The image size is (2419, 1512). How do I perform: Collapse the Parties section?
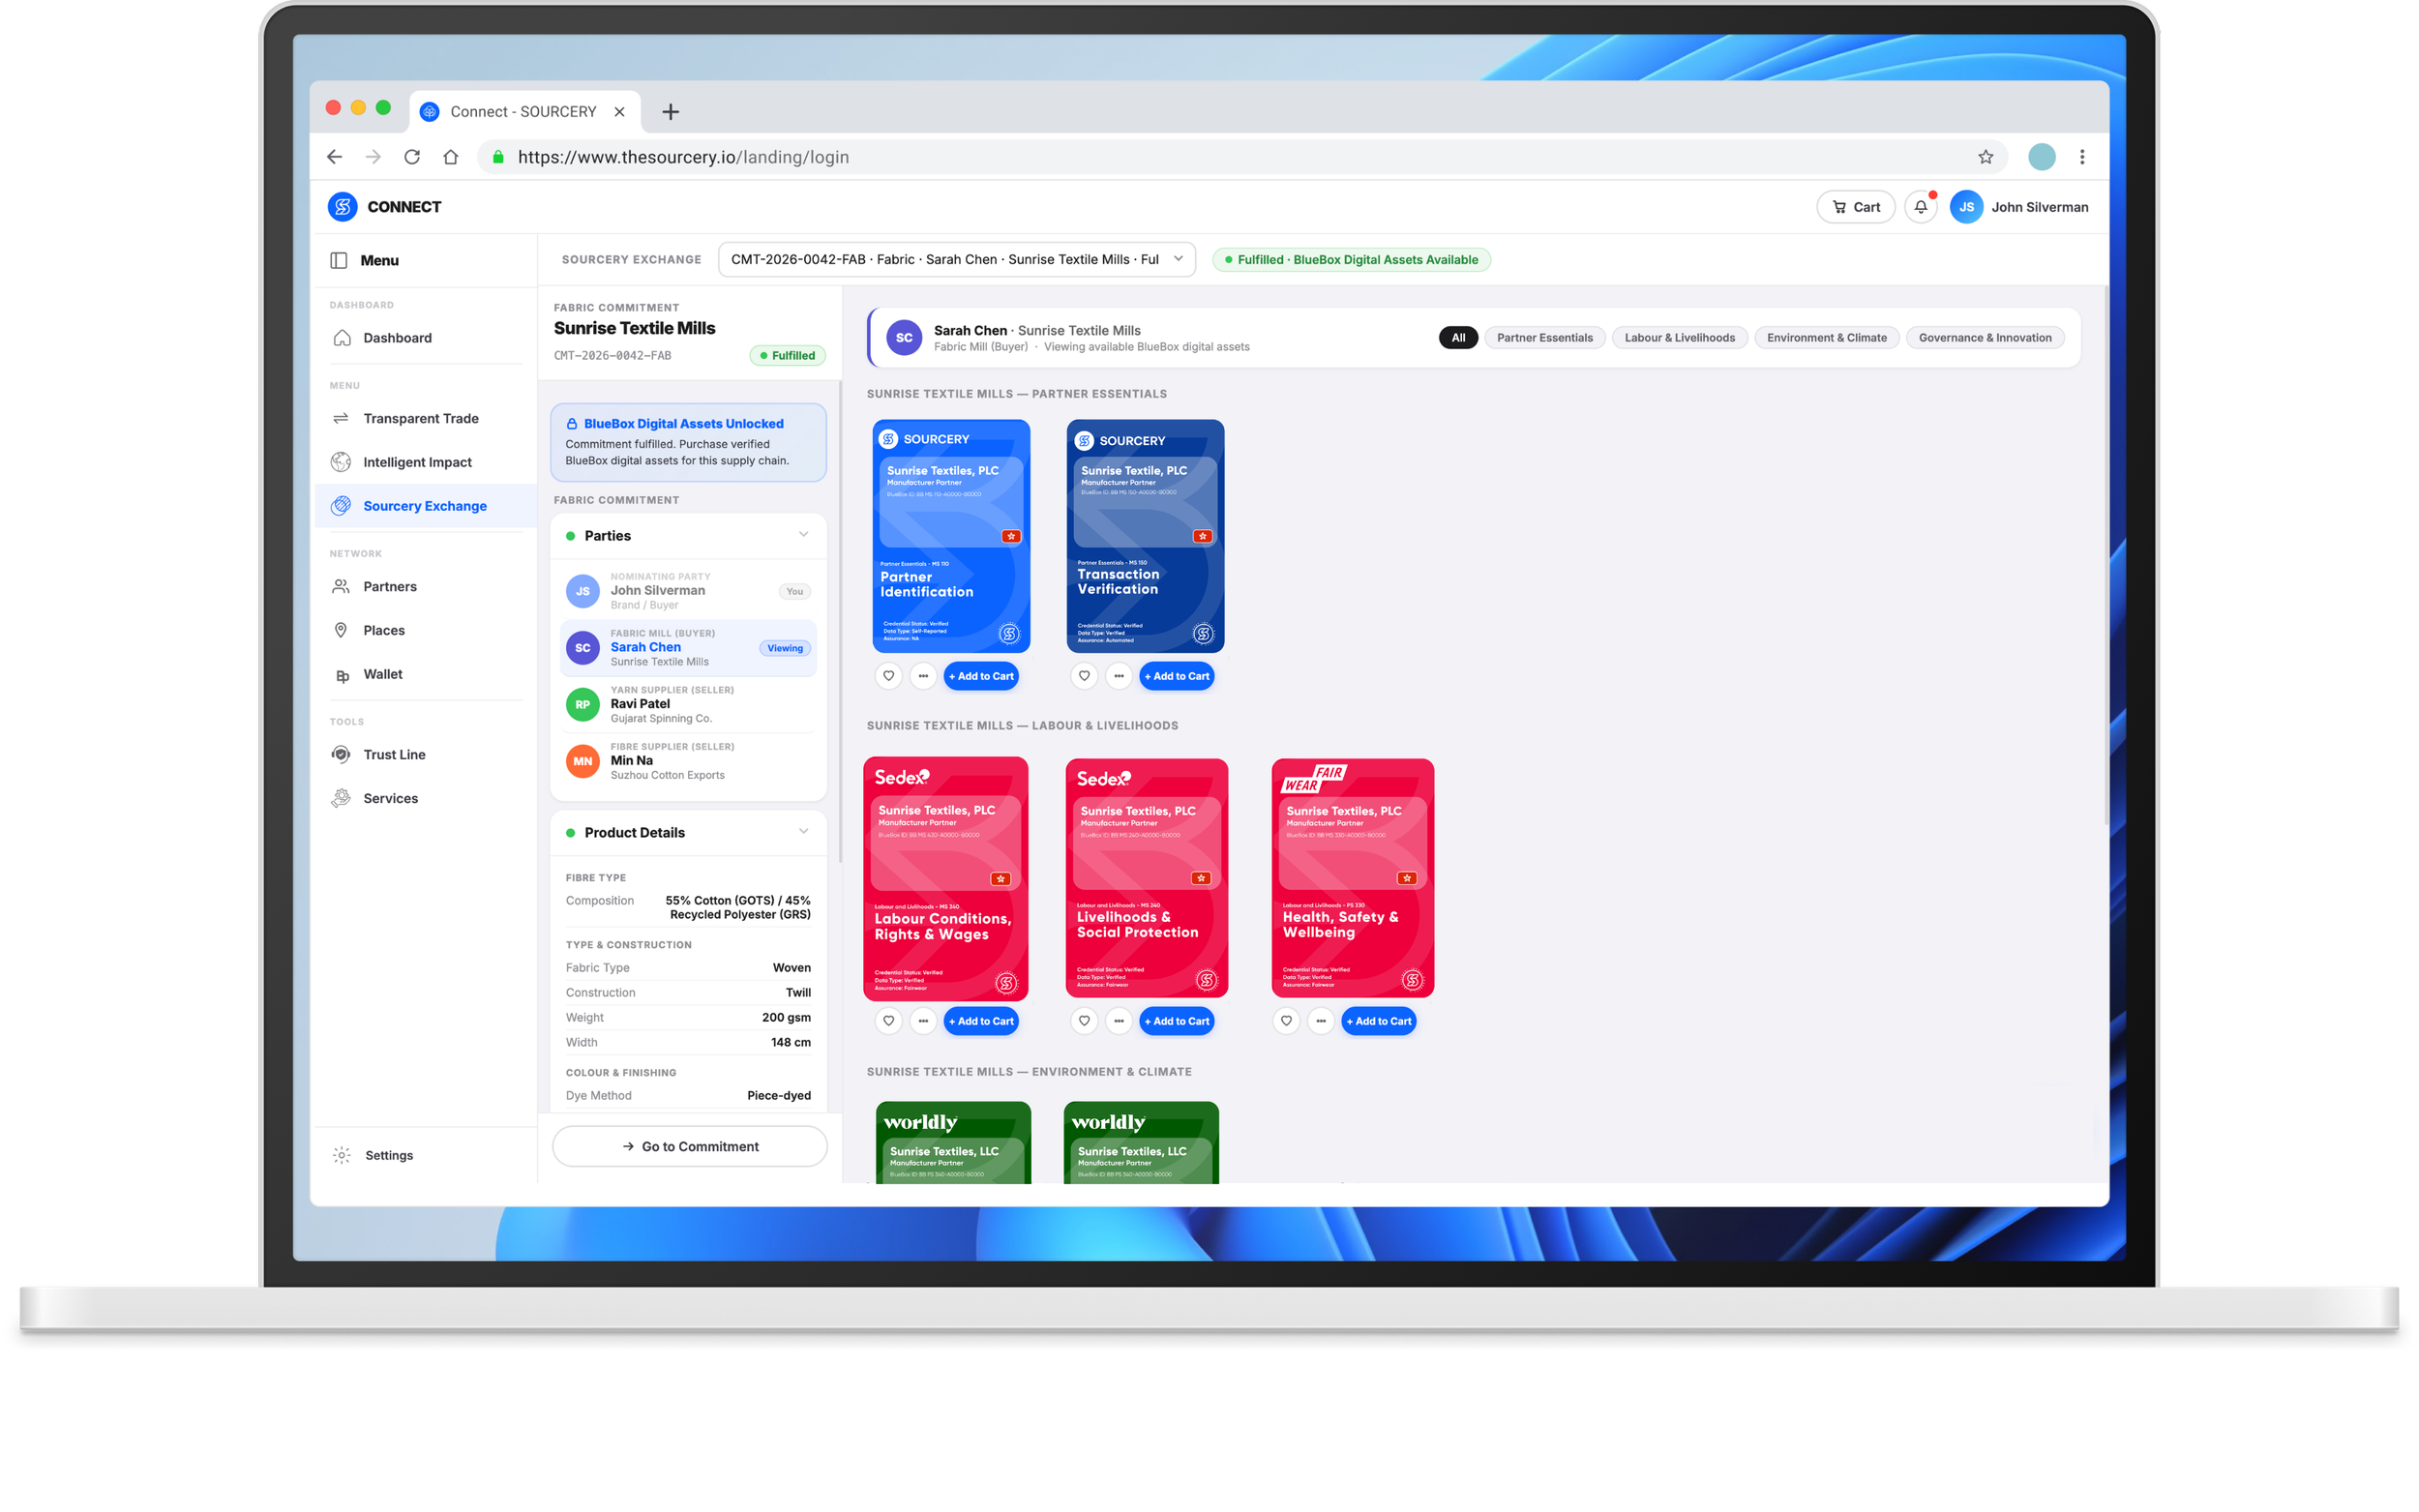click(803, 535)
